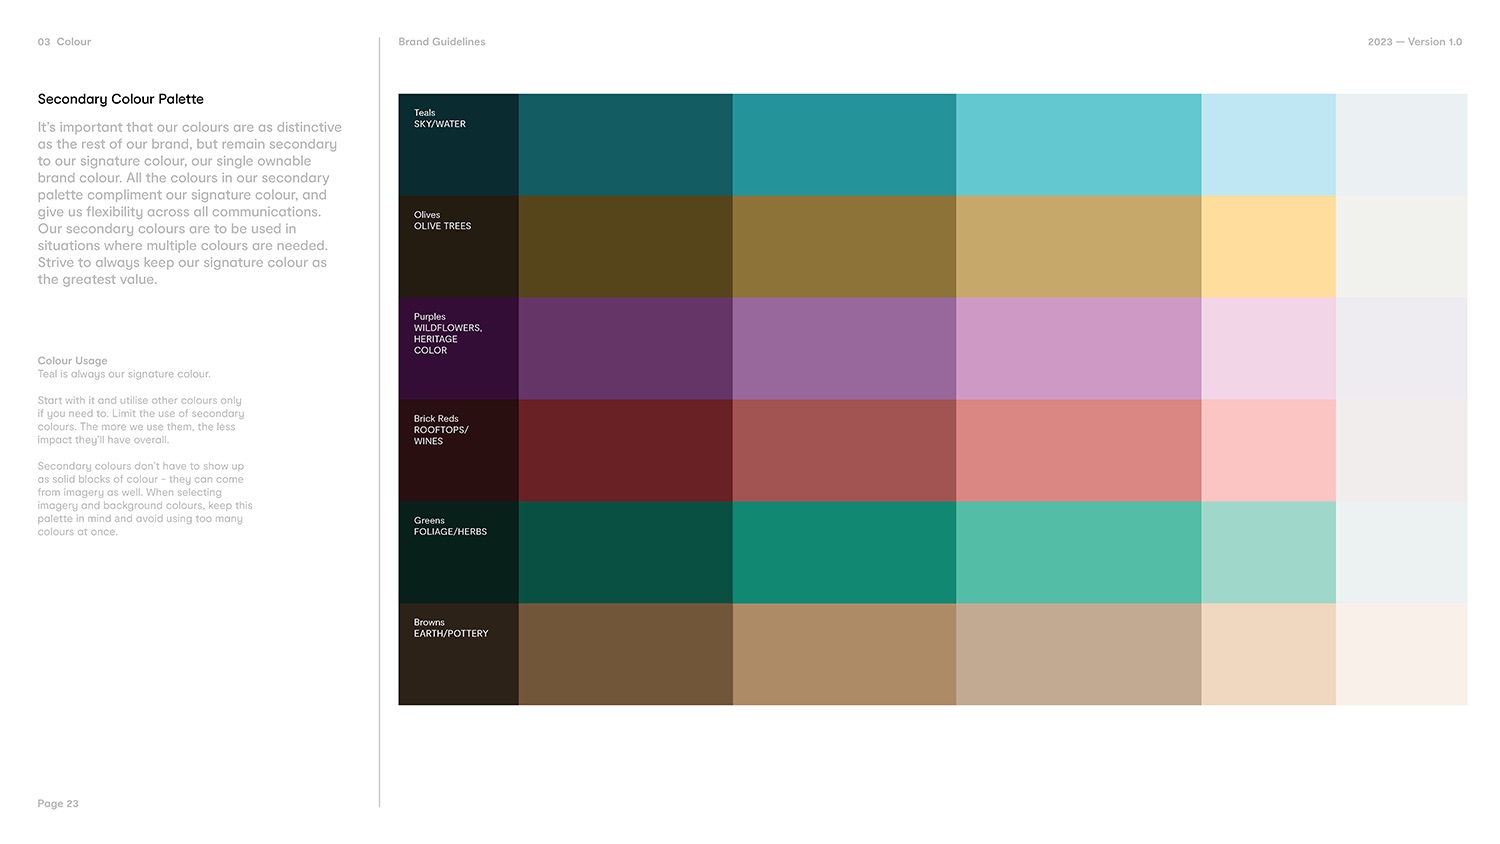
Task: Click the Brand Guidelines header text
Action: (442, 42)
